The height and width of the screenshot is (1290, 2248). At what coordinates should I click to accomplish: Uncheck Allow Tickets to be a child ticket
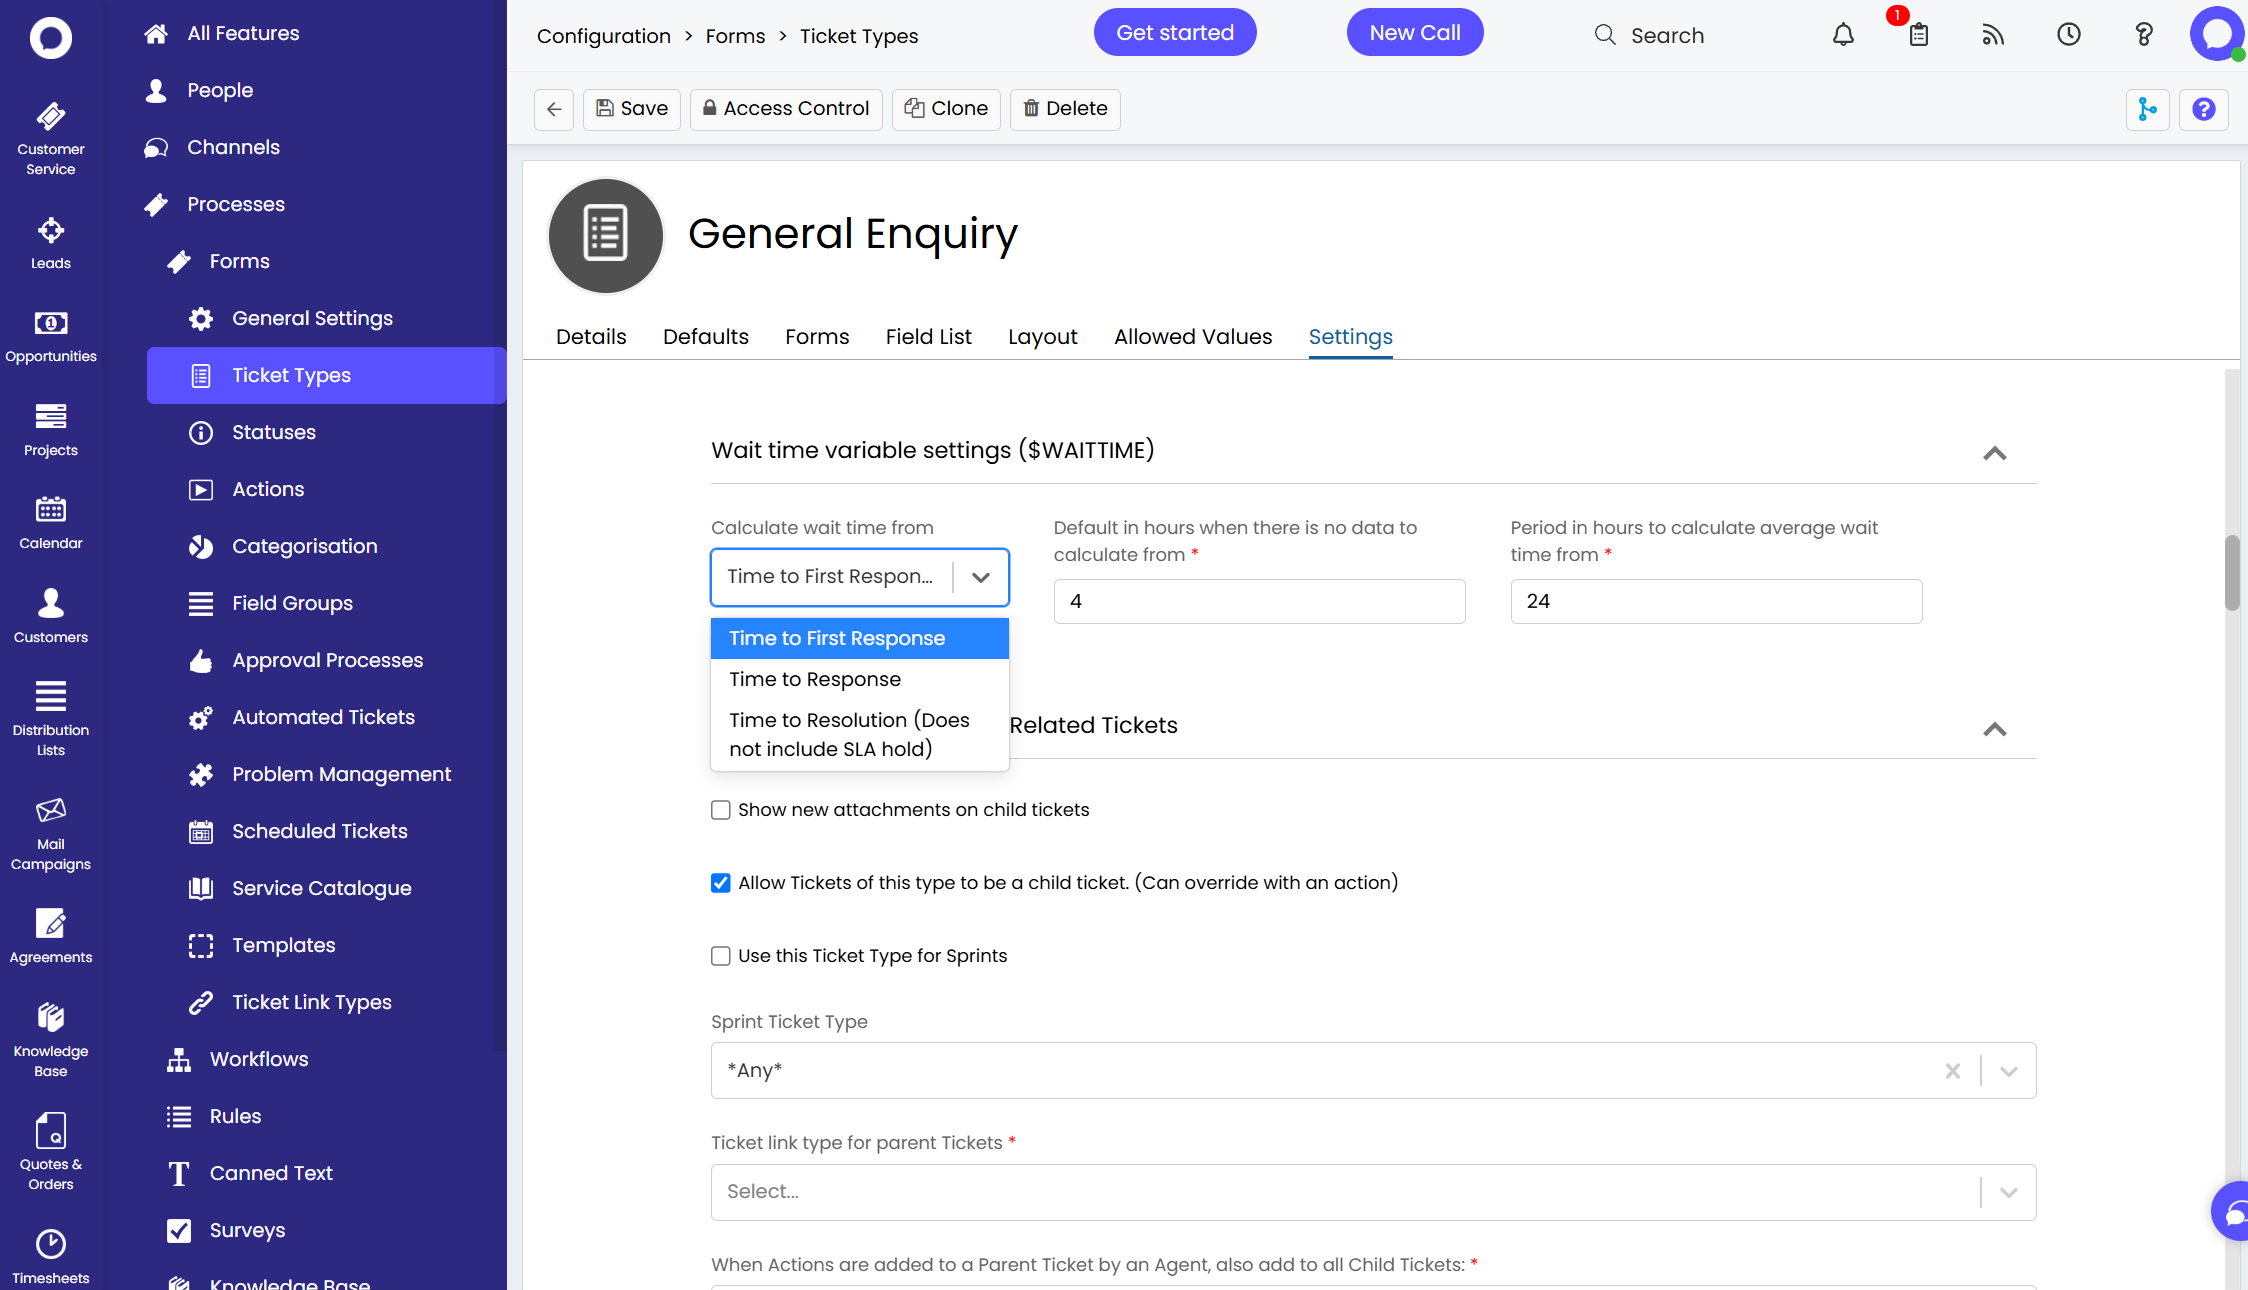pyautogui.click(x=721, y=883)
